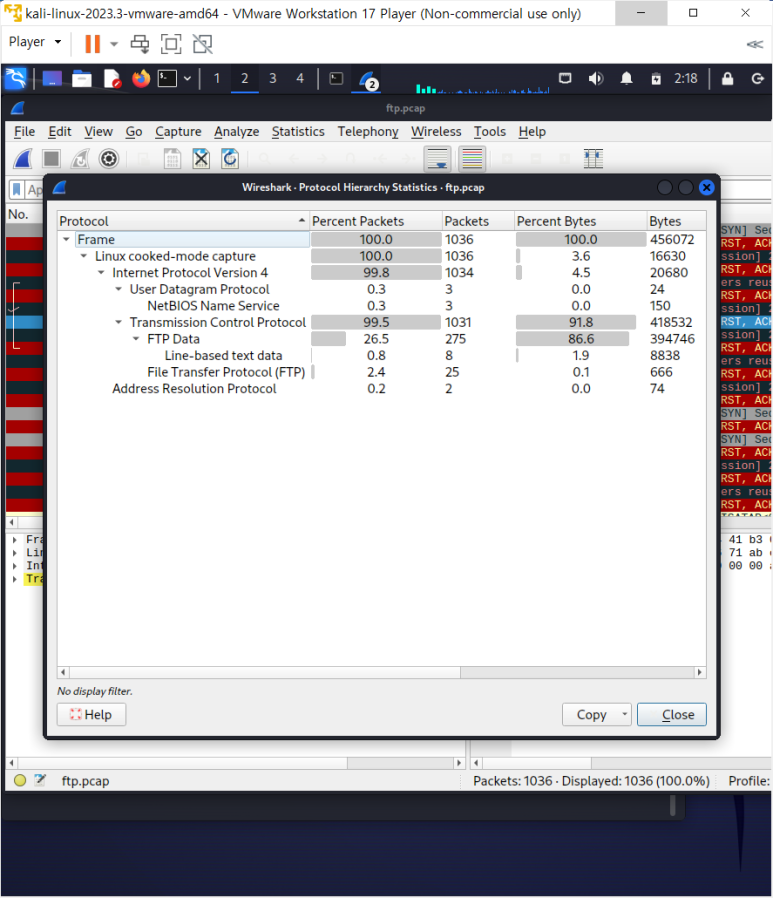This screenshot has width=773, height=898.
Task: Open capture options gear icon
Action: (109, 159)
